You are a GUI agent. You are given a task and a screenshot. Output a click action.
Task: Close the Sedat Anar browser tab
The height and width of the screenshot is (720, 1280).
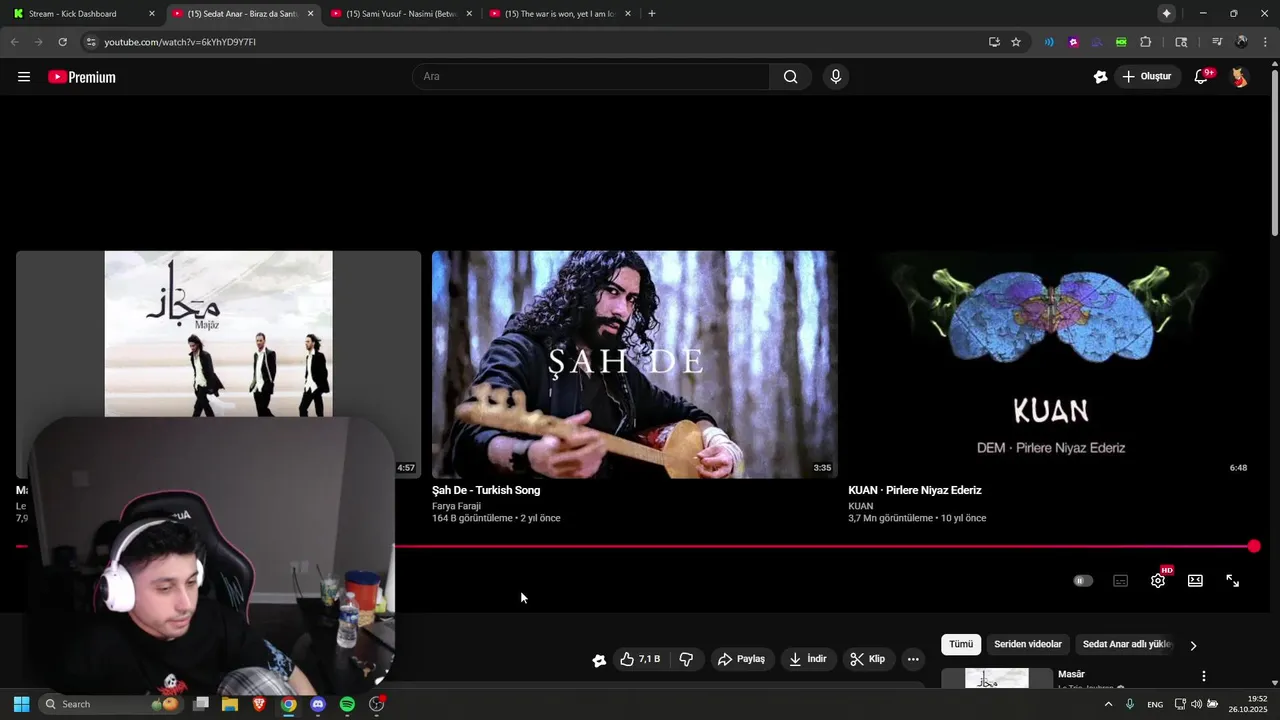(x=310, y=14)
